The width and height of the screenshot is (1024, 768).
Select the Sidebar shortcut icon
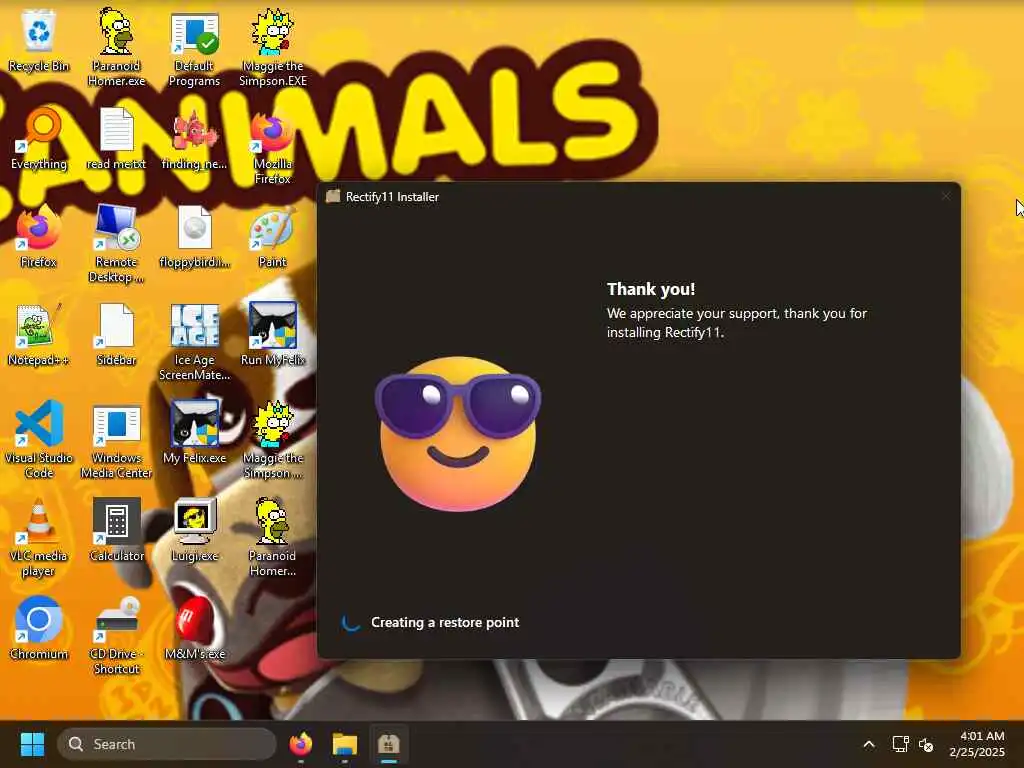pyautogui.click(x=116, y=335)
